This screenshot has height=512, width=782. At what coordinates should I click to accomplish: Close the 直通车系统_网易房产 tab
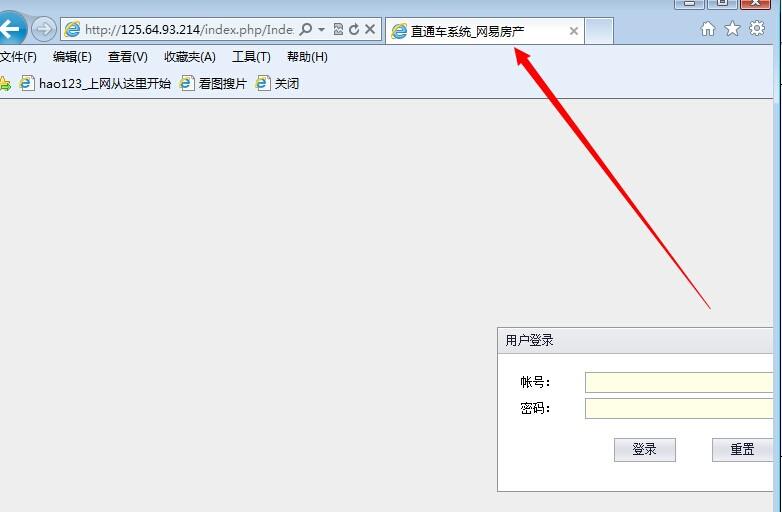[x=574, y=31]
